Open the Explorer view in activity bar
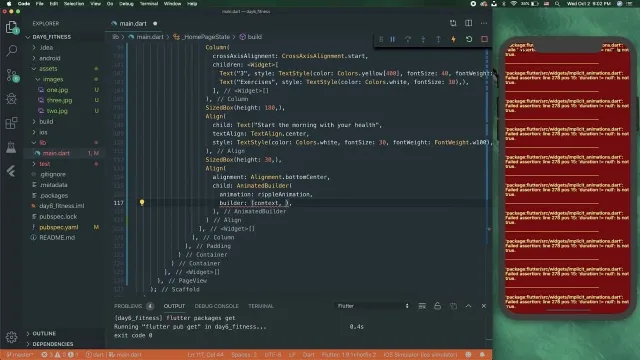Screen dimensions: 640x360 click(x=11, y=28)
